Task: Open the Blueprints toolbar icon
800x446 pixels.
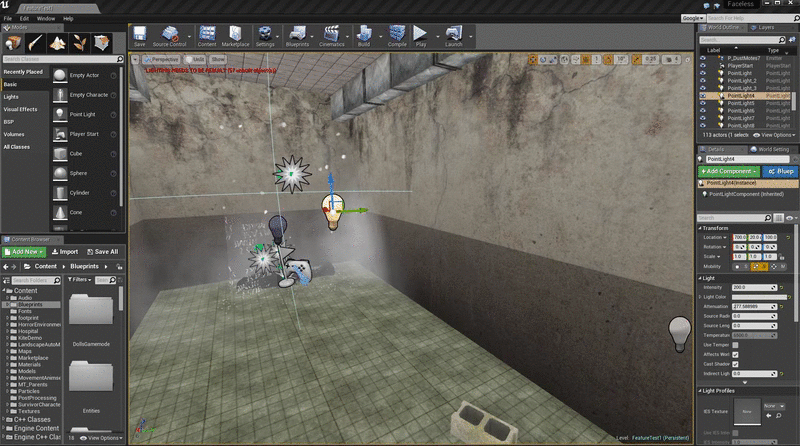Action: pyautogui.click(x=297, y=36)
